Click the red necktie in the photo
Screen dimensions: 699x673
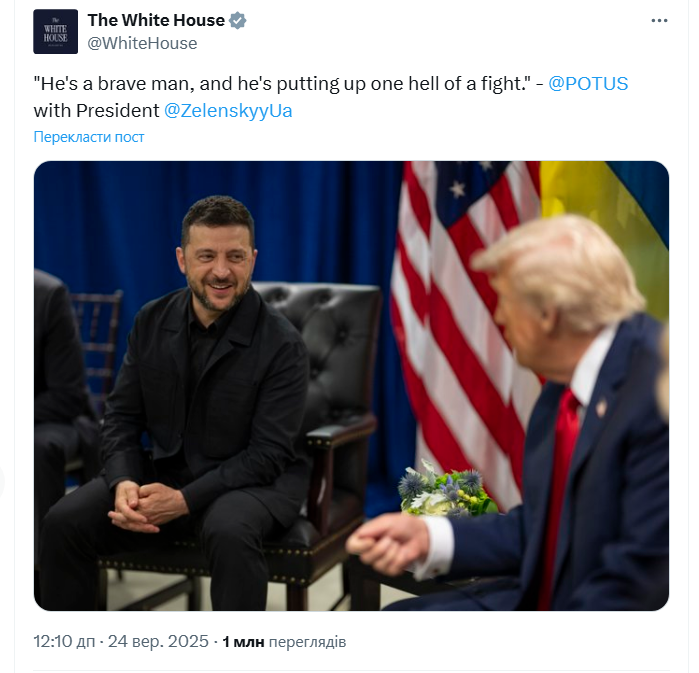tap(561, 490)
